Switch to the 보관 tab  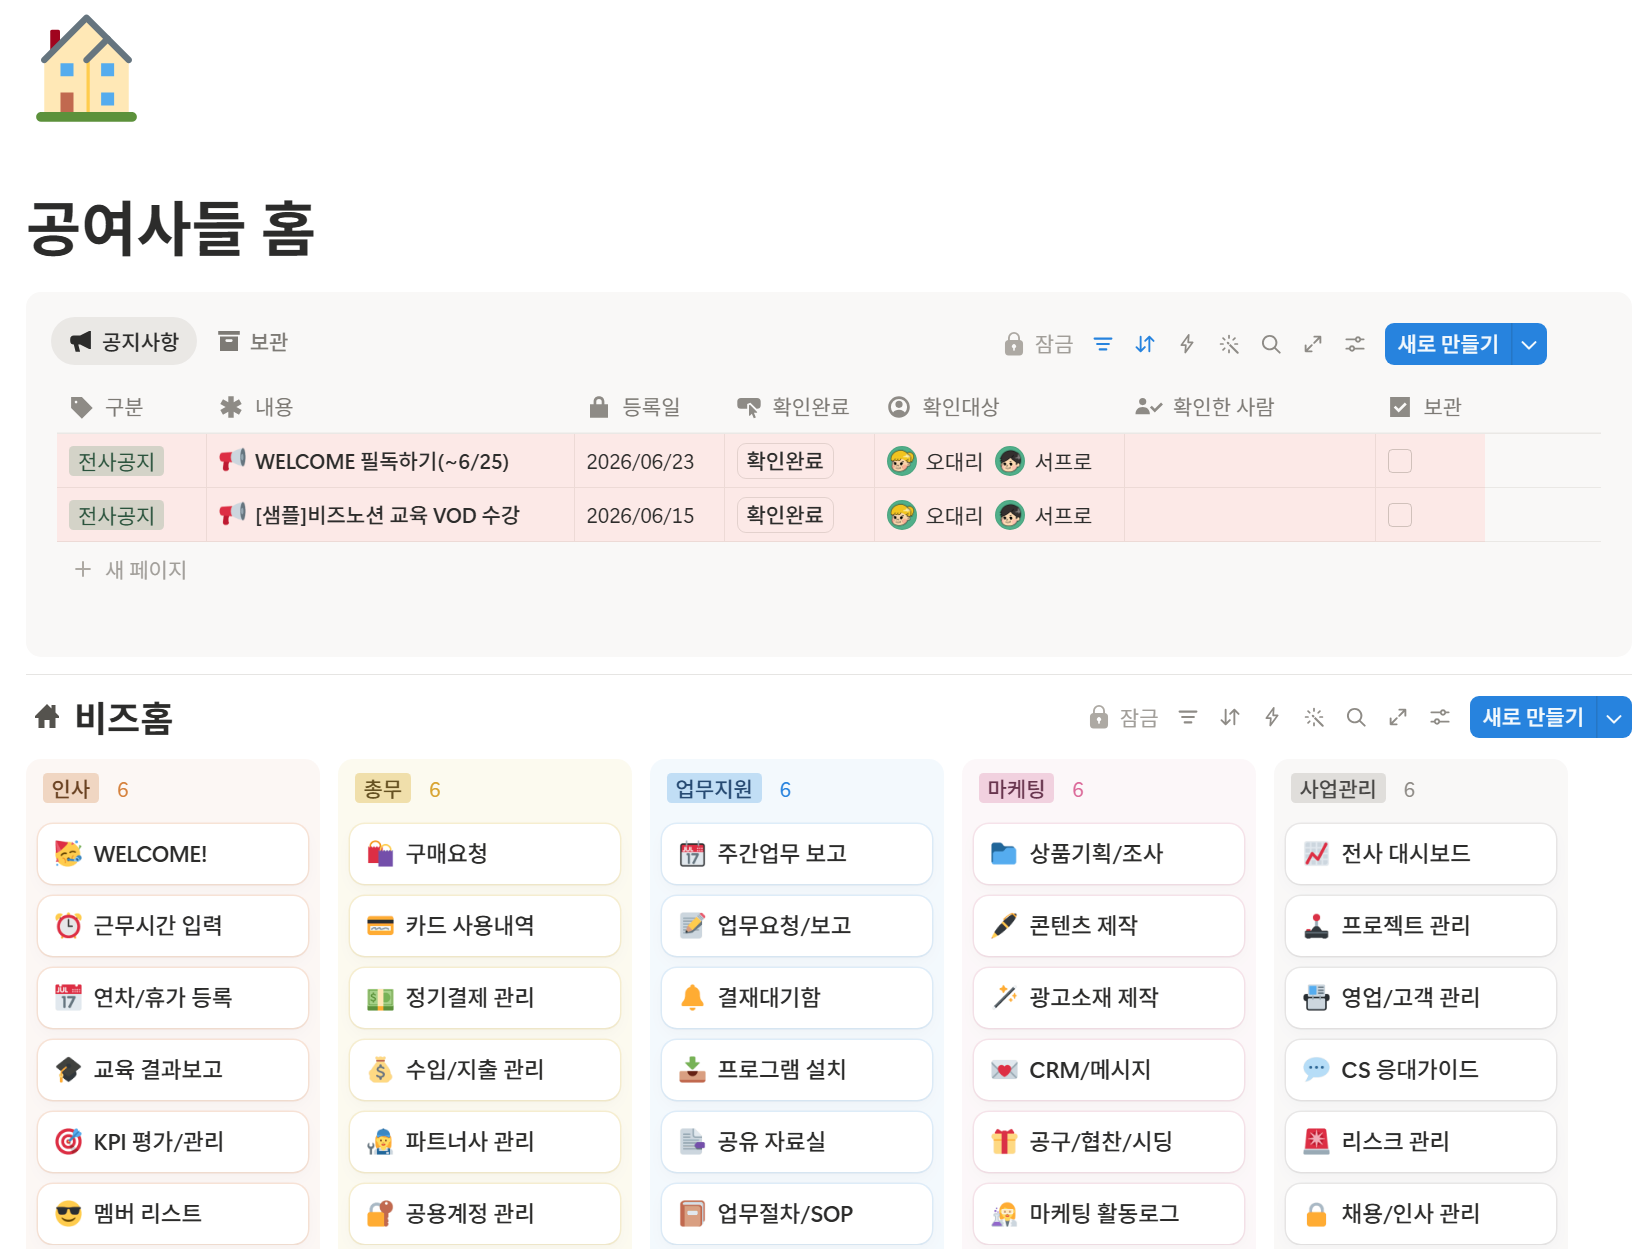pyautogui.click(x=253, y=342)
